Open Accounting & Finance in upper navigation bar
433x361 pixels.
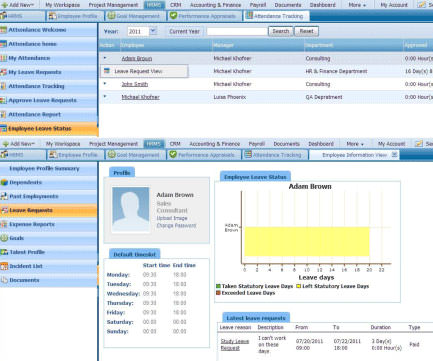(215, 5)
